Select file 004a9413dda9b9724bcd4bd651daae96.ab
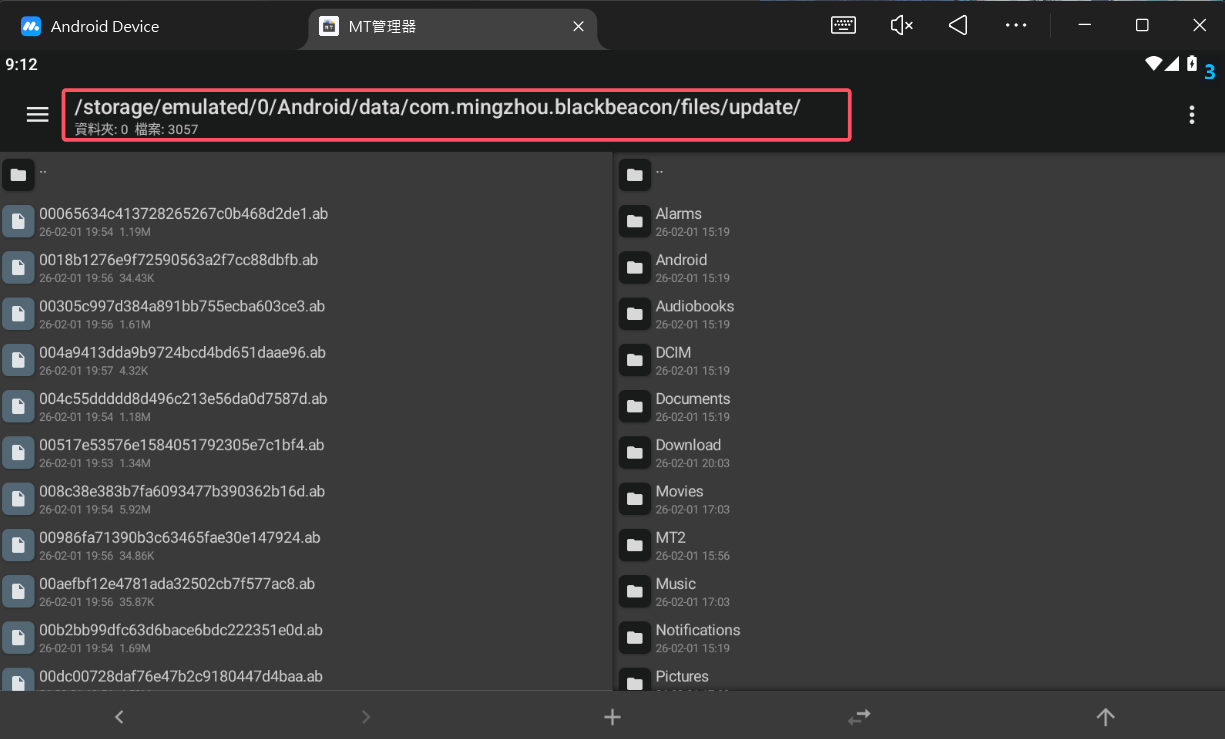 305,360
